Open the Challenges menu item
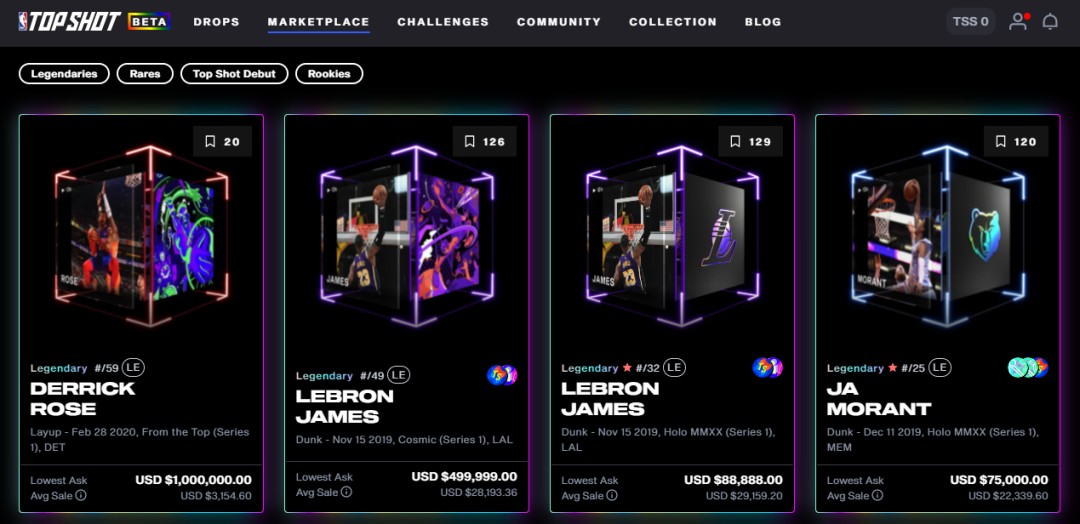 tap(443, 22)
